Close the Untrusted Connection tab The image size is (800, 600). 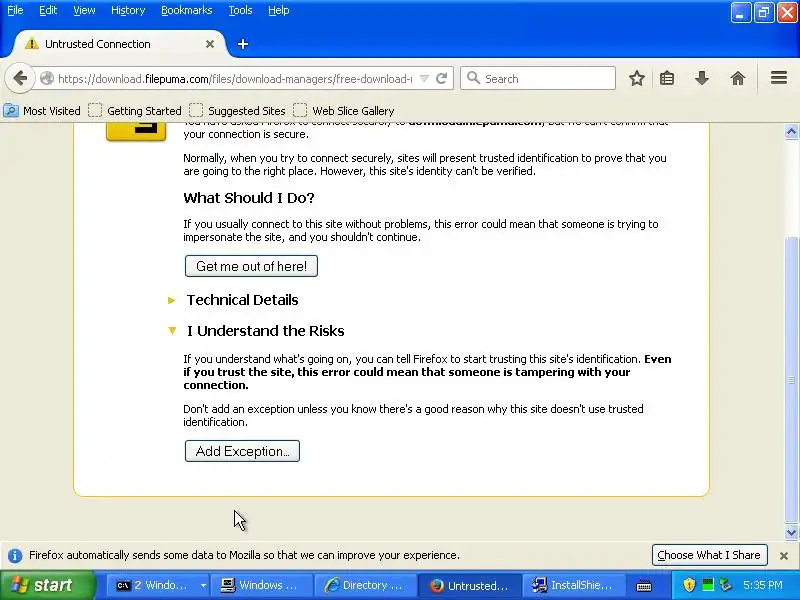[x=210, y=44]
